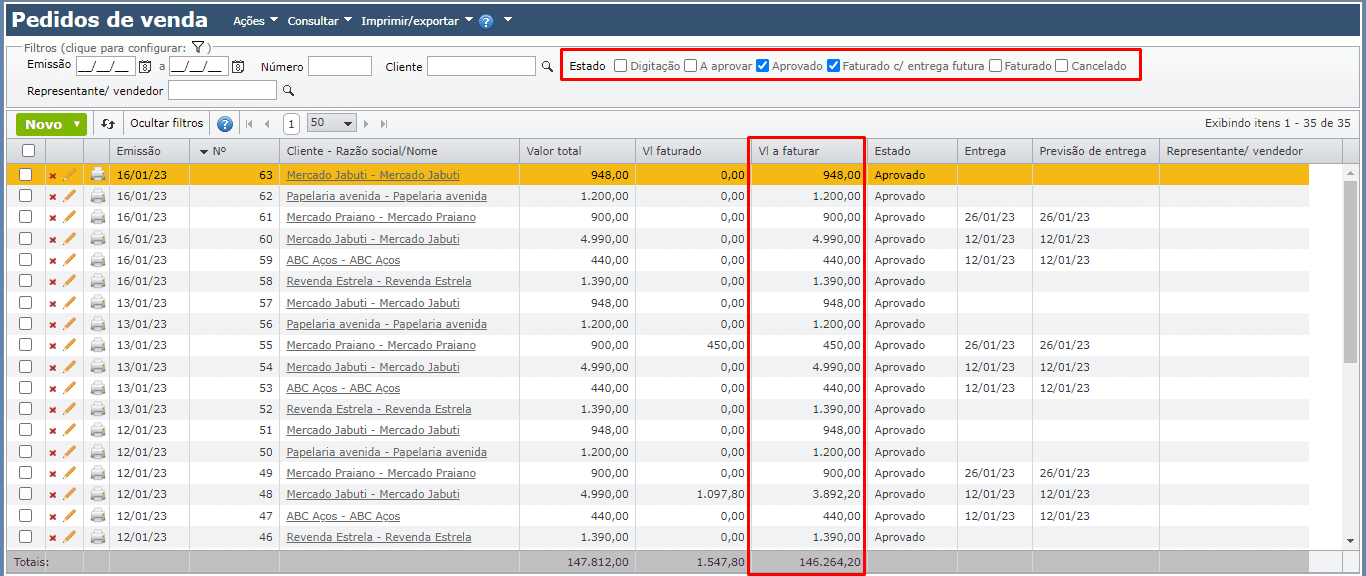Open the Consultar menu
This screenshot has width=1366, height=576.
point(319,21)
